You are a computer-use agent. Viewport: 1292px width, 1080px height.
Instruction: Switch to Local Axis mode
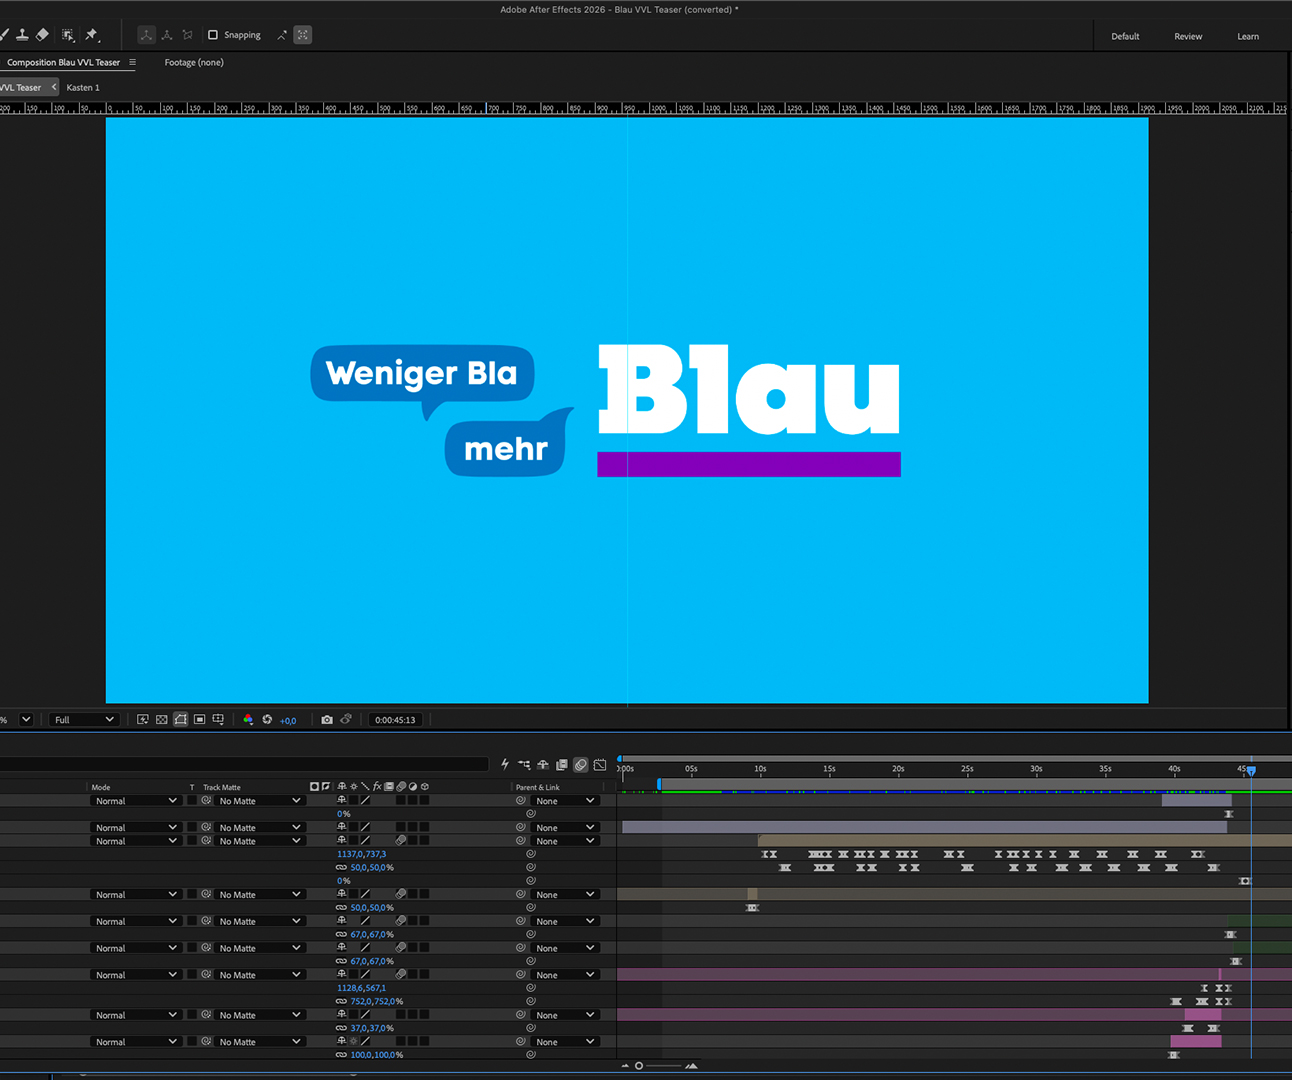pos(146,35)
